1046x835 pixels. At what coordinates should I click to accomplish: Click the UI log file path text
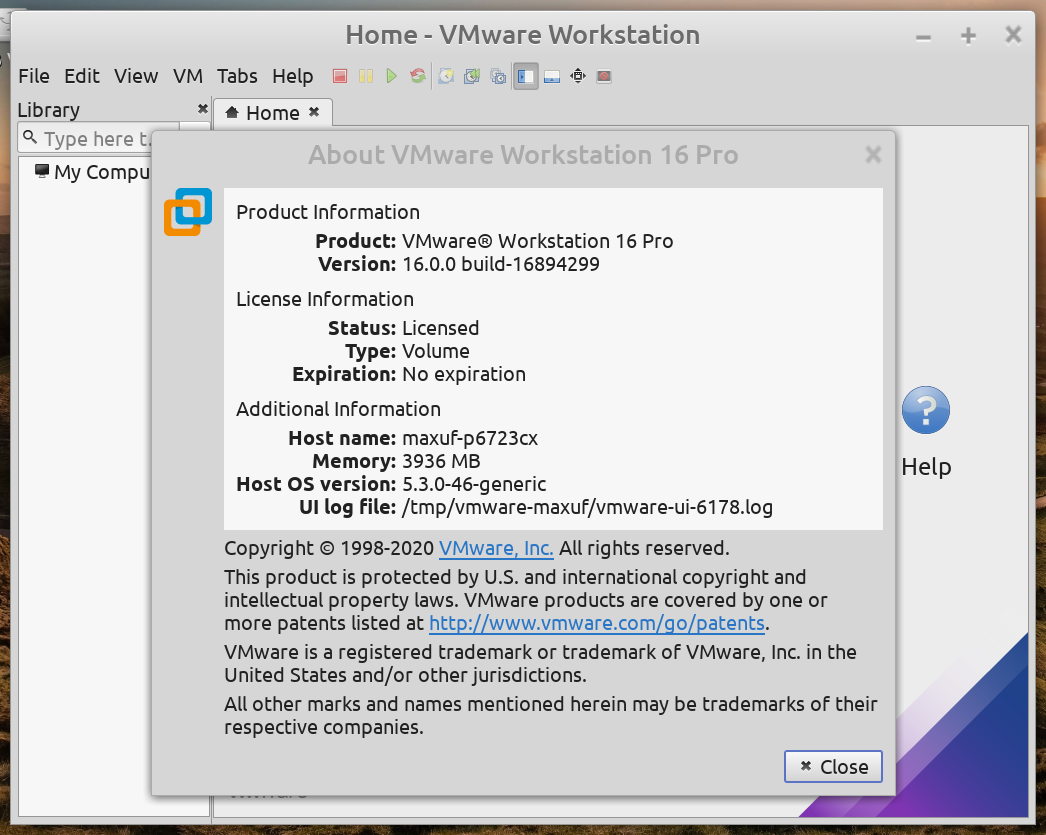(x=587, y=508)
